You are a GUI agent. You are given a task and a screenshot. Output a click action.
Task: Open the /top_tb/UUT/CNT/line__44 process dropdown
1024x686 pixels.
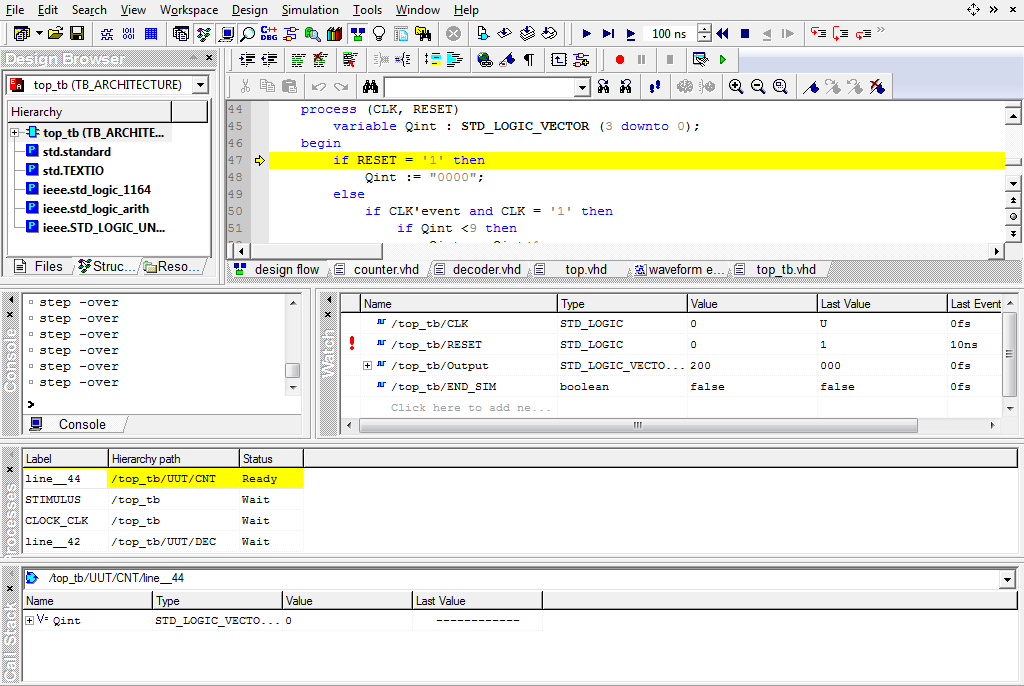point(1008,579)
